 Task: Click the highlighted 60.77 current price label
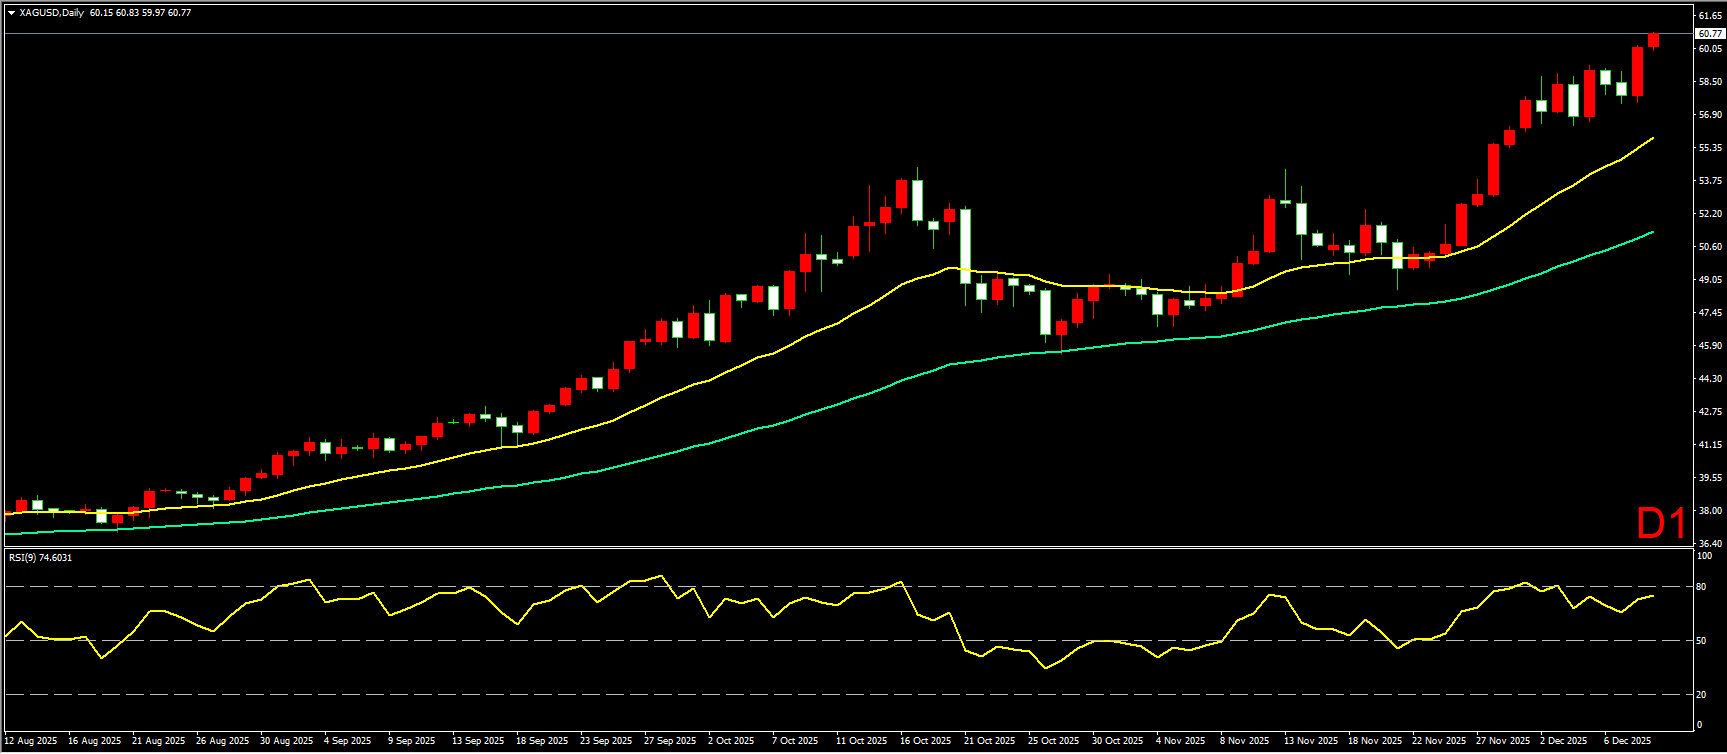coord(1709,33)
